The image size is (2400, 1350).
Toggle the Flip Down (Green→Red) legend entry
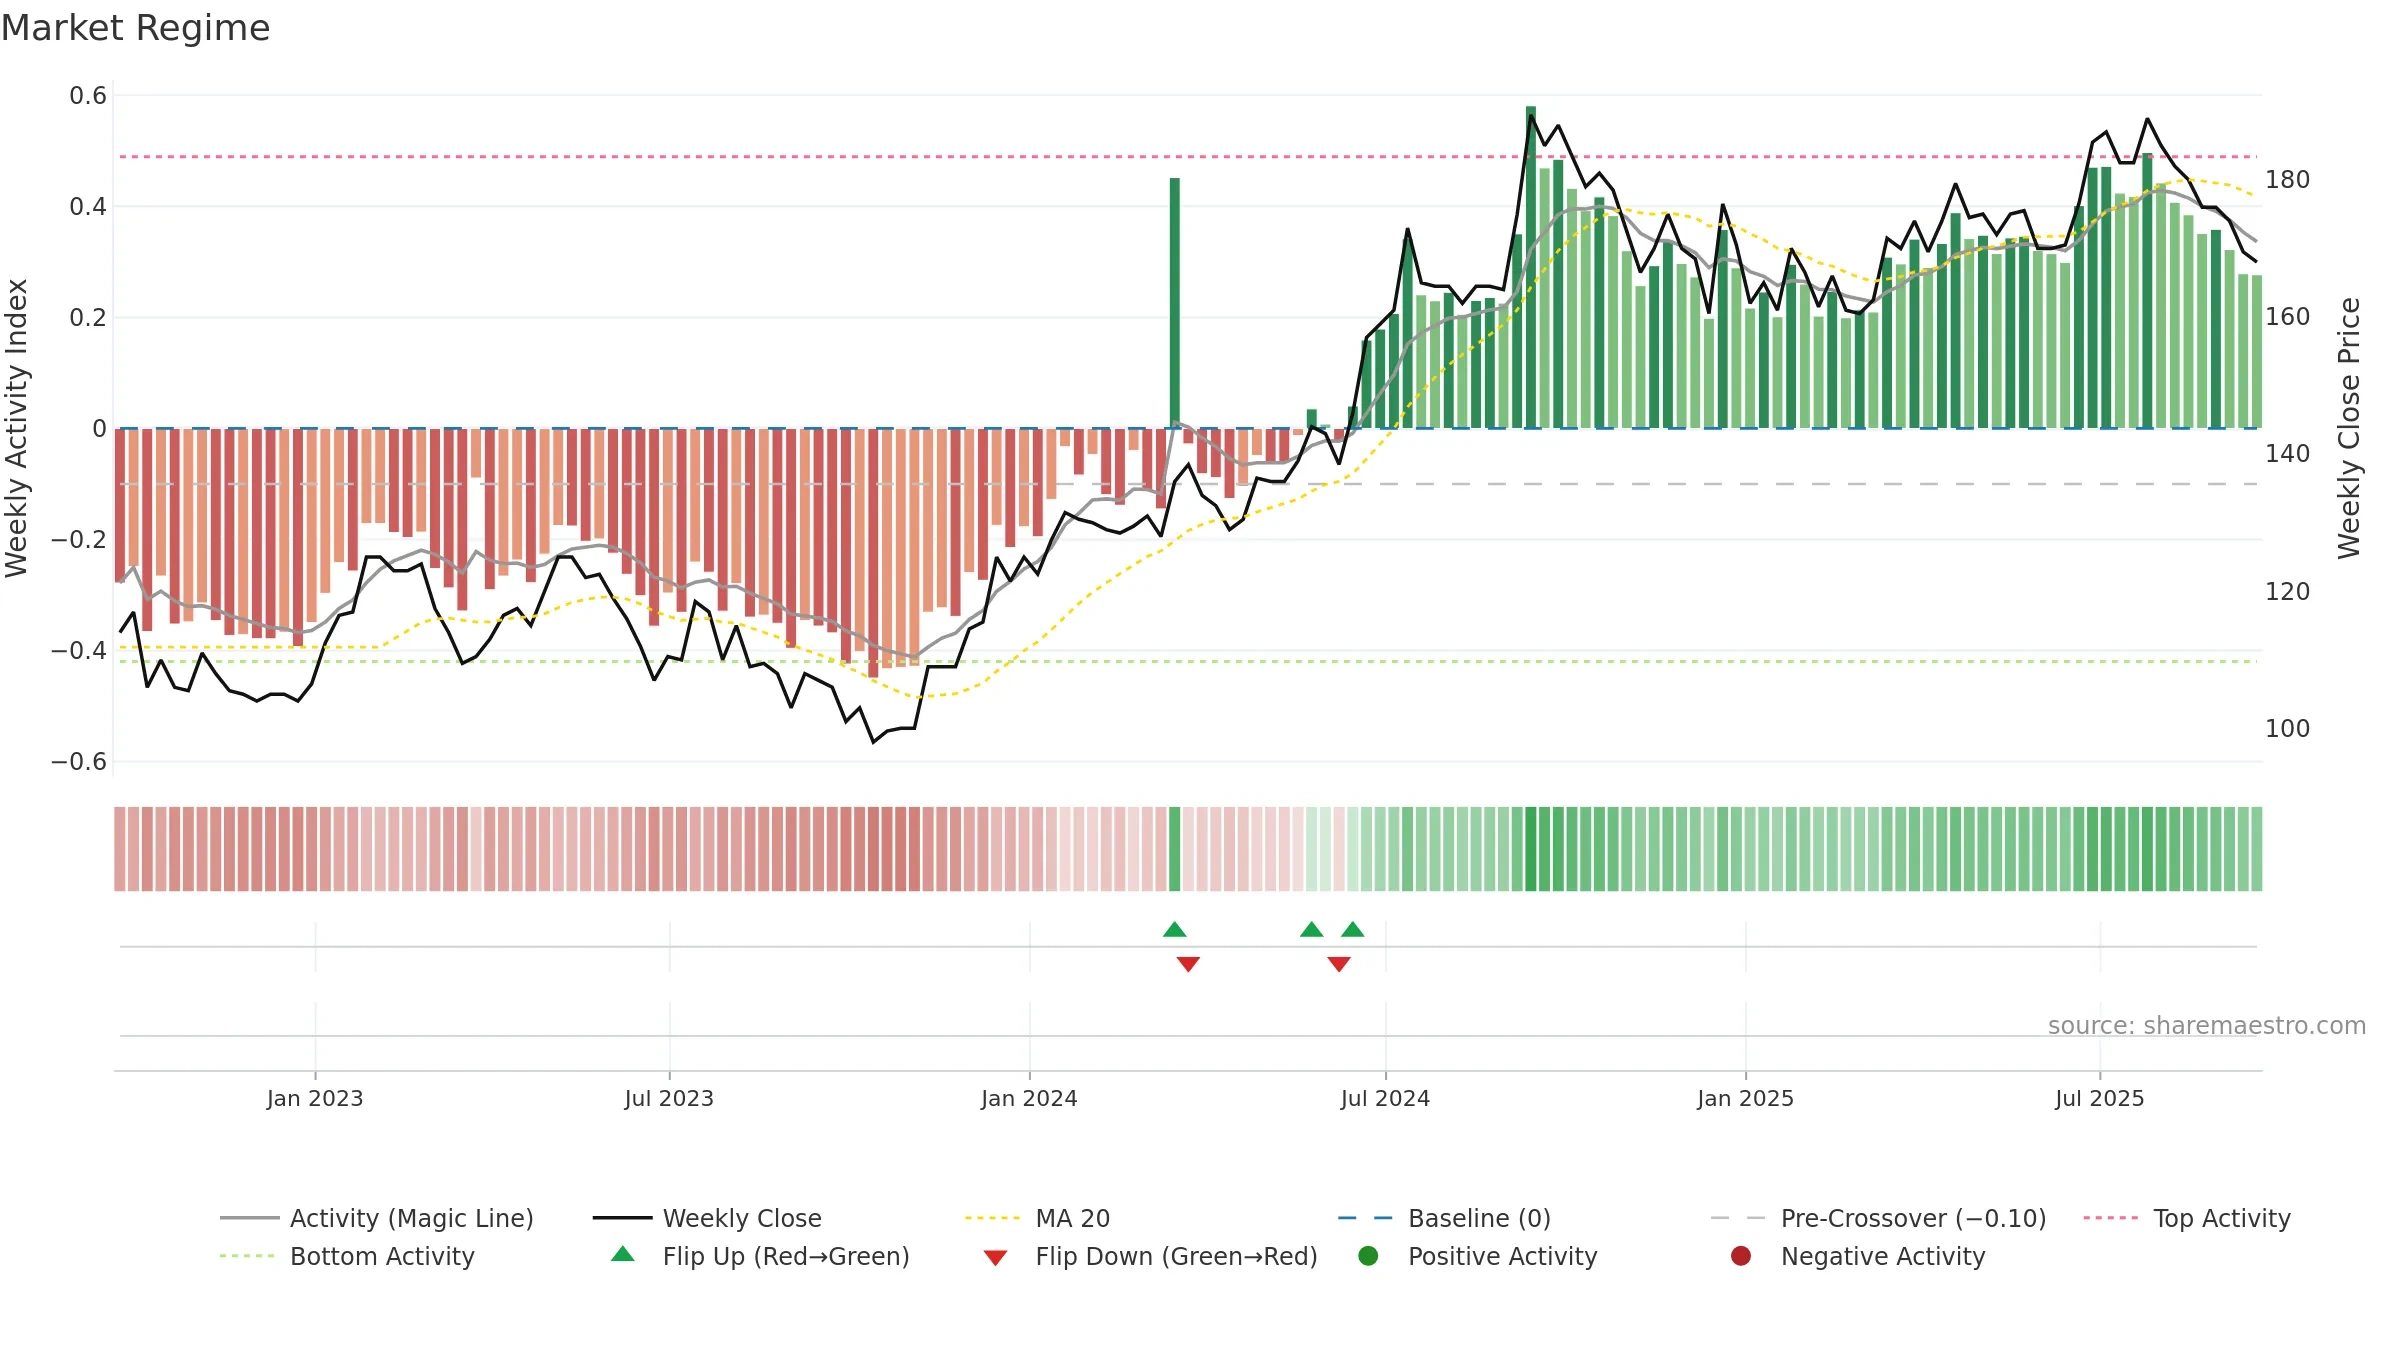tap(1150, 1256)
